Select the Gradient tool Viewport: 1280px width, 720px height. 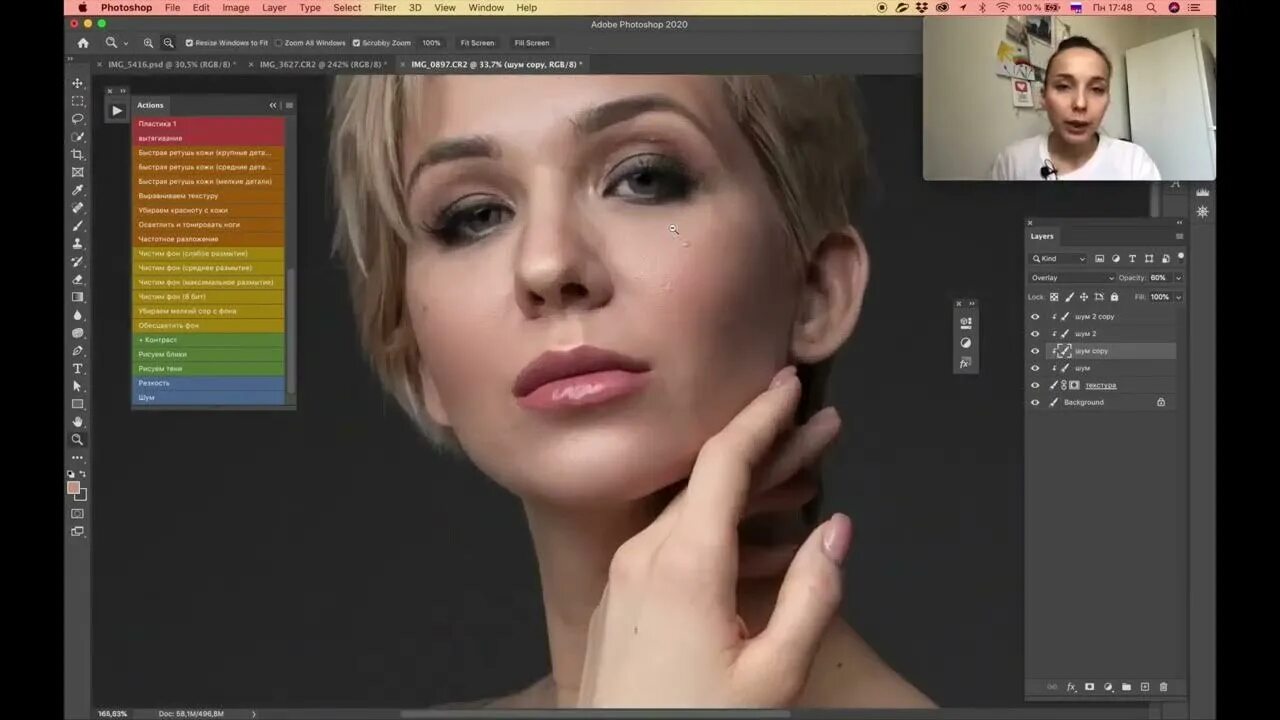pos(77,297)
